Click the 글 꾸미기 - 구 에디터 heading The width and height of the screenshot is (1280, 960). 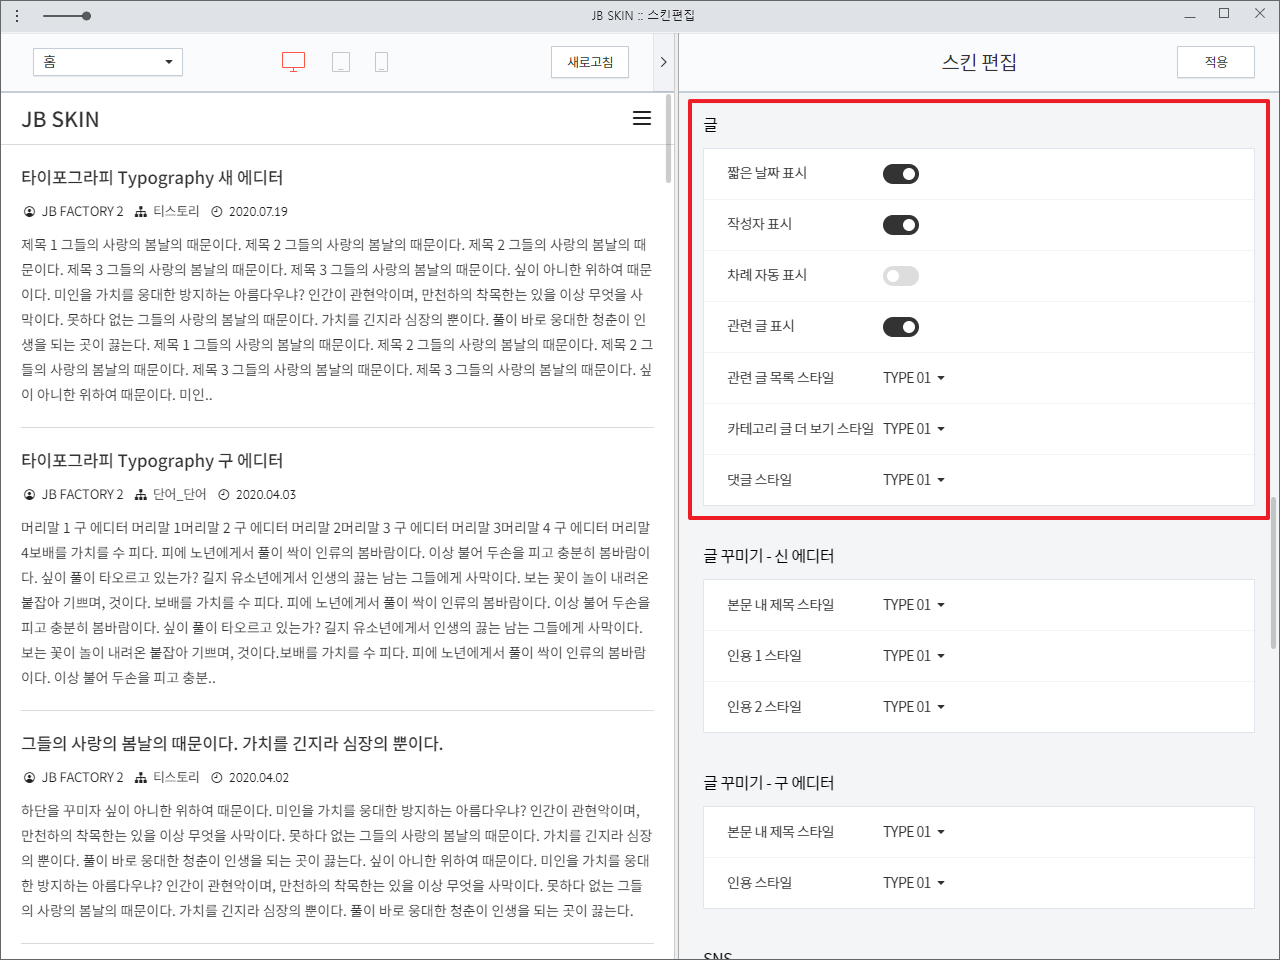(x=768, y=783)
